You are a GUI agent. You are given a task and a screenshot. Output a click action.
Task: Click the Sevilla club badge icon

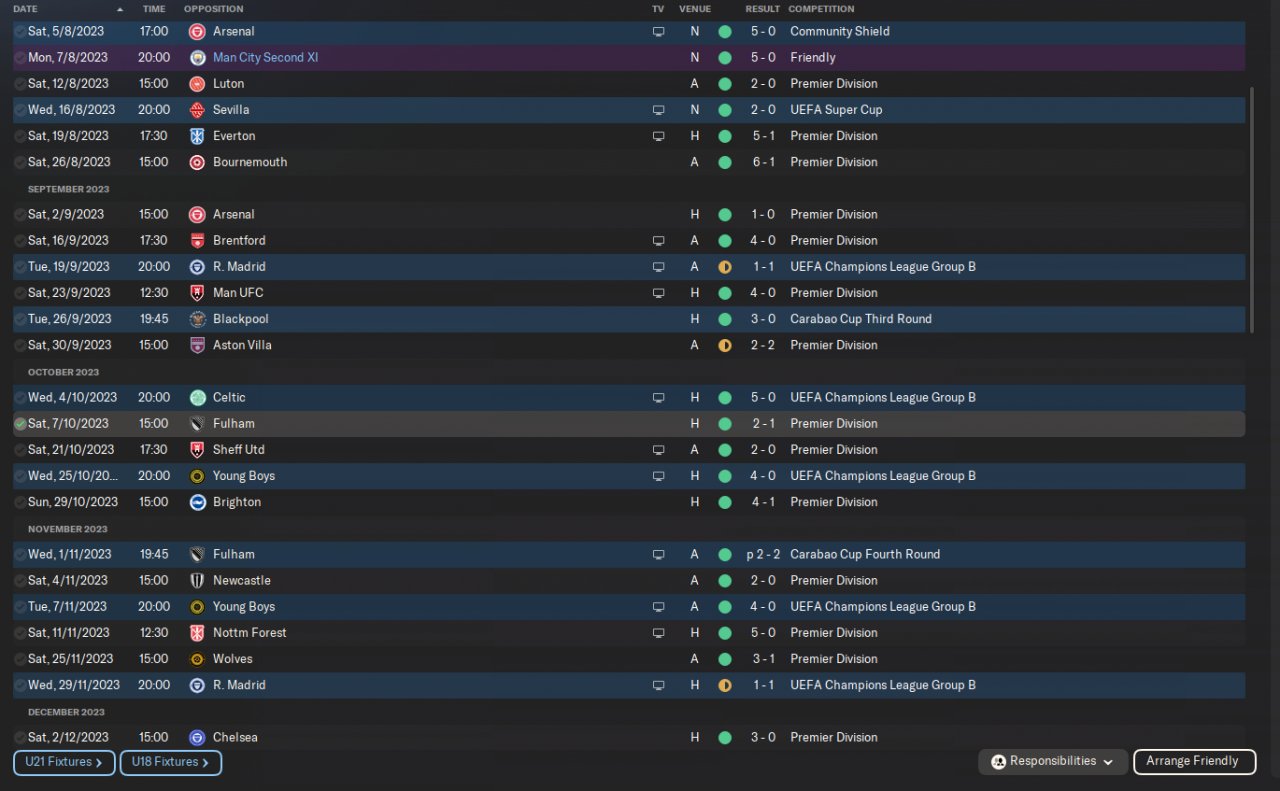[x=197, y=110]
